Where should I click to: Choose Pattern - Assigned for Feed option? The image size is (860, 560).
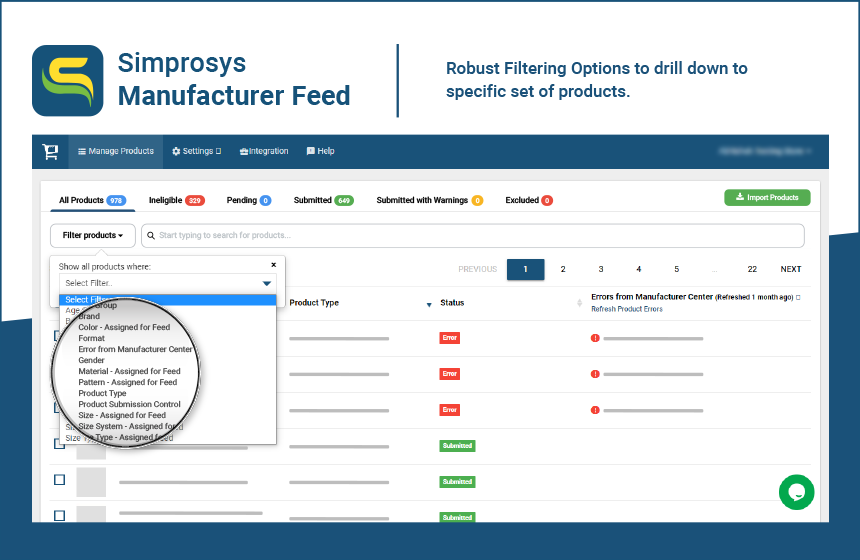[x=128, y=382]
